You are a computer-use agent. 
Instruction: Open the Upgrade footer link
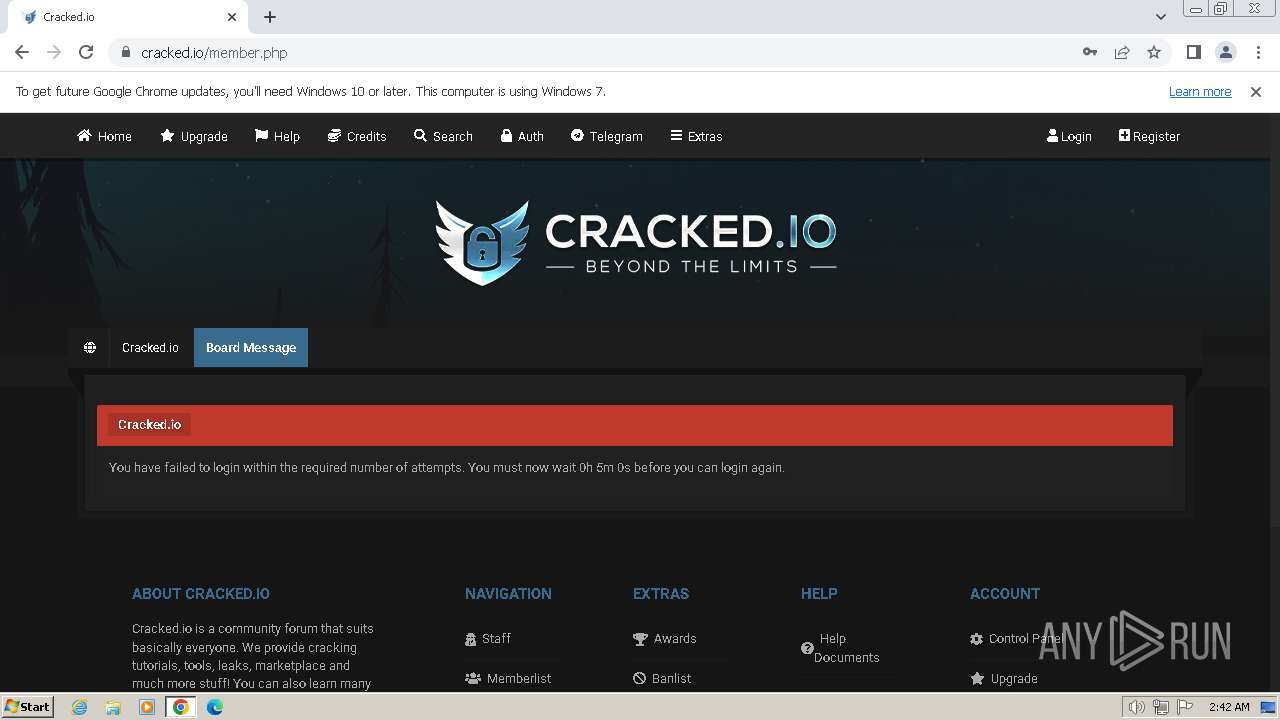click(x=1004, y=678)
